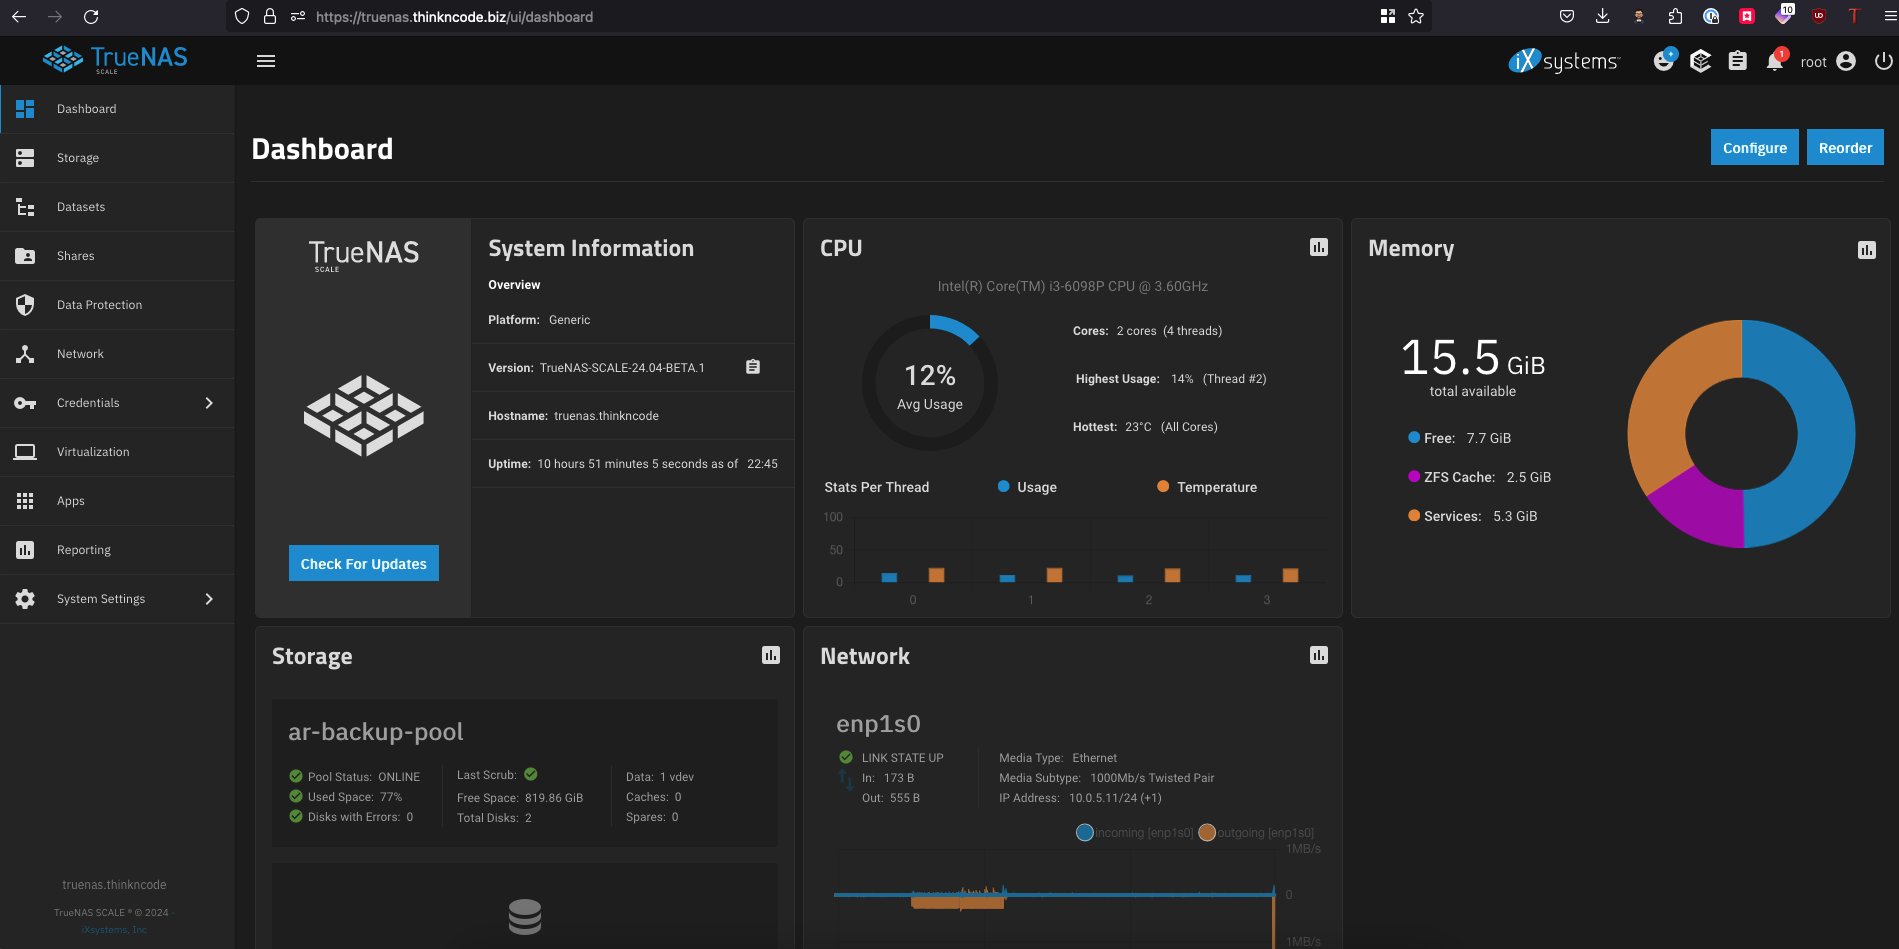Viewport: 1899px width, 949px height.
Task: Open Storage reports chart icon
Action: tap(771, 655)
